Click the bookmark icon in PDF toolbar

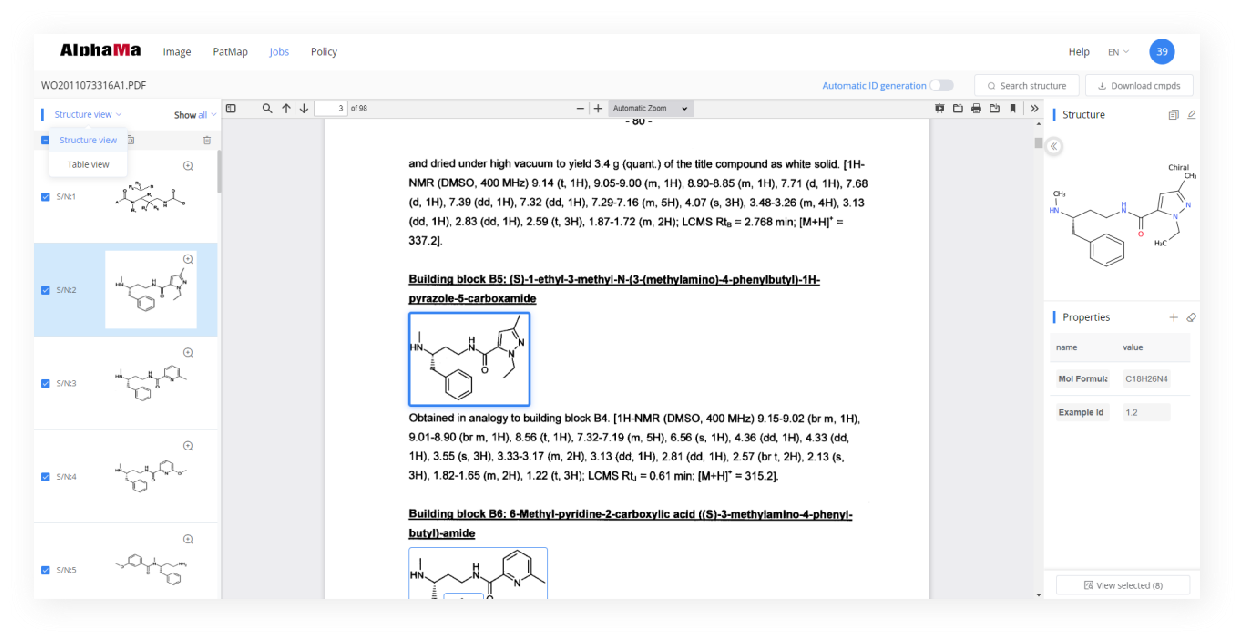[x=1013, y=108]
